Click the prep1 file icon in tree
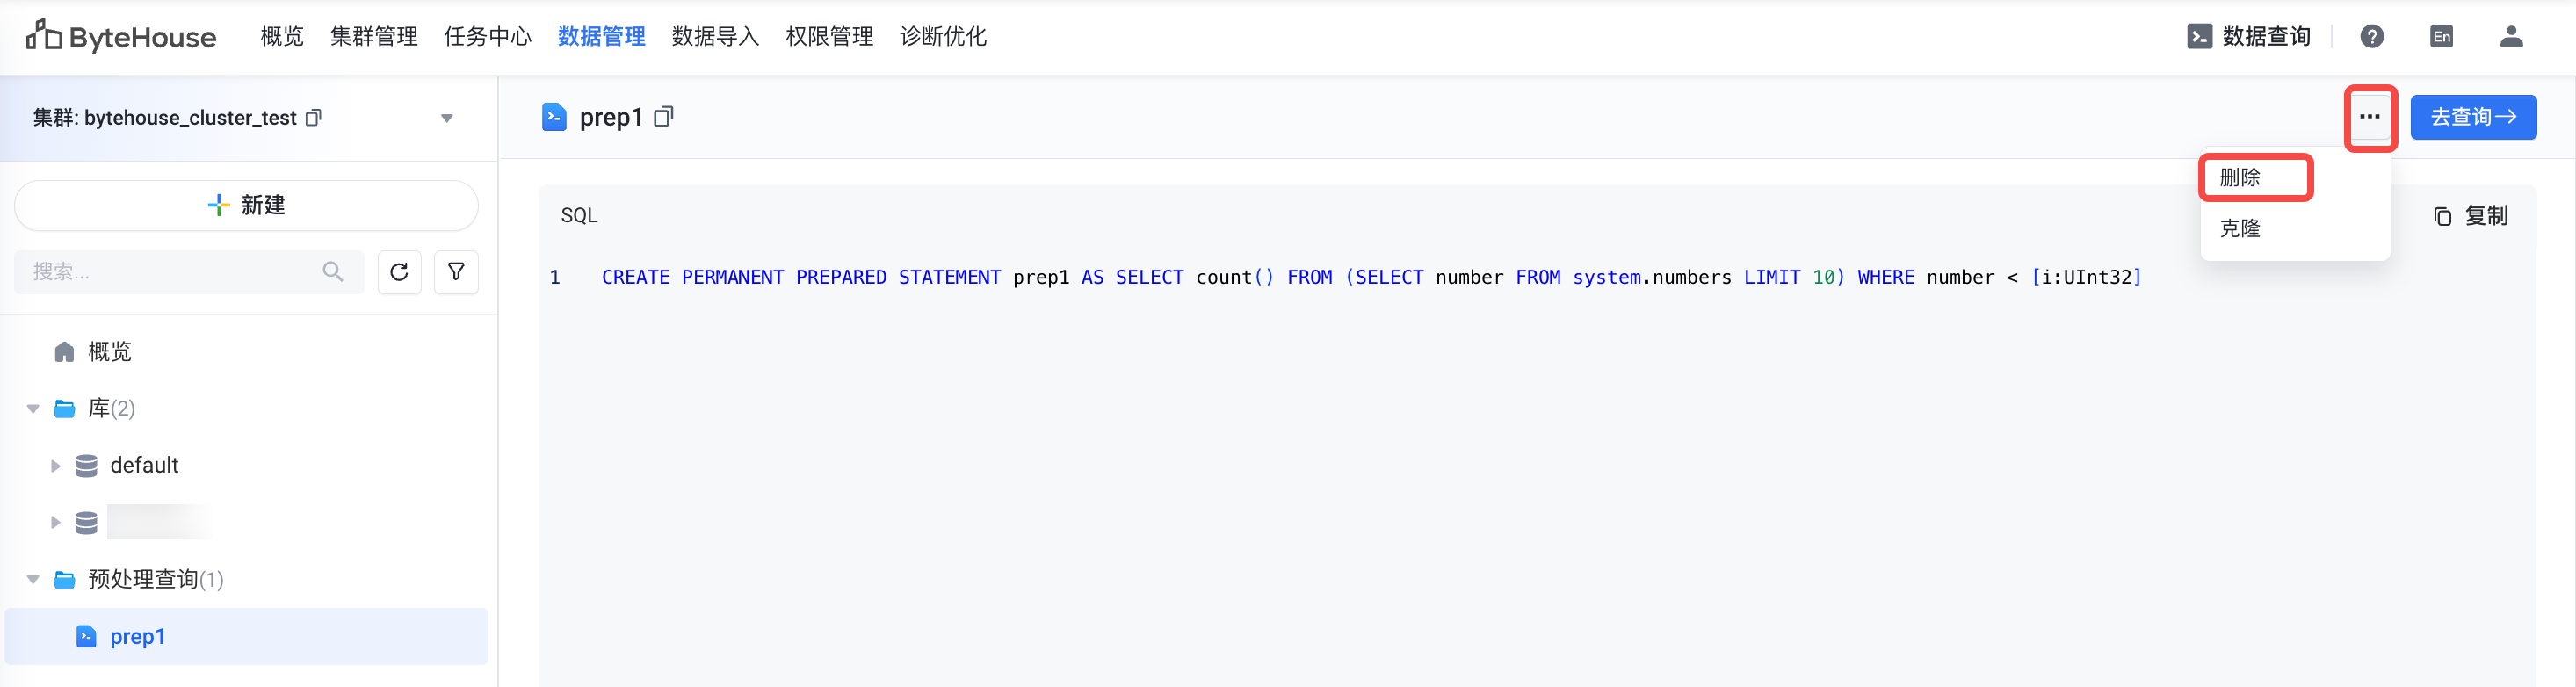This screenshot has height=687, width=2576. coord(87,637)
